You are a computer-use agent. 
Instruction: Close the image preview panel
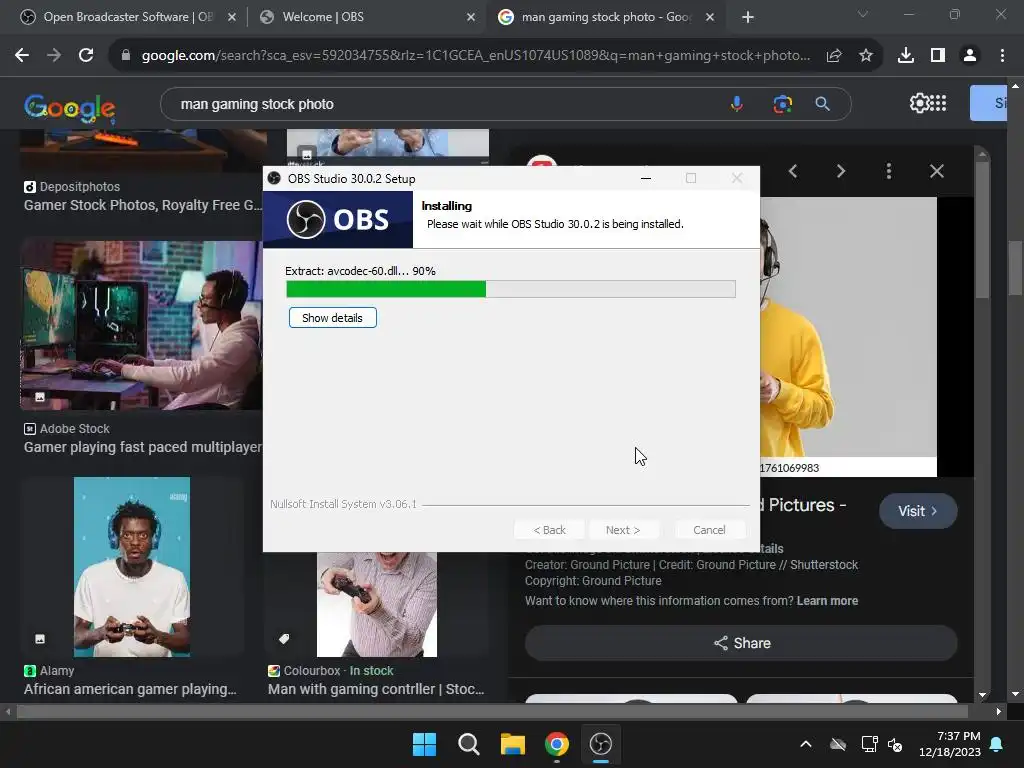point(936,171)
